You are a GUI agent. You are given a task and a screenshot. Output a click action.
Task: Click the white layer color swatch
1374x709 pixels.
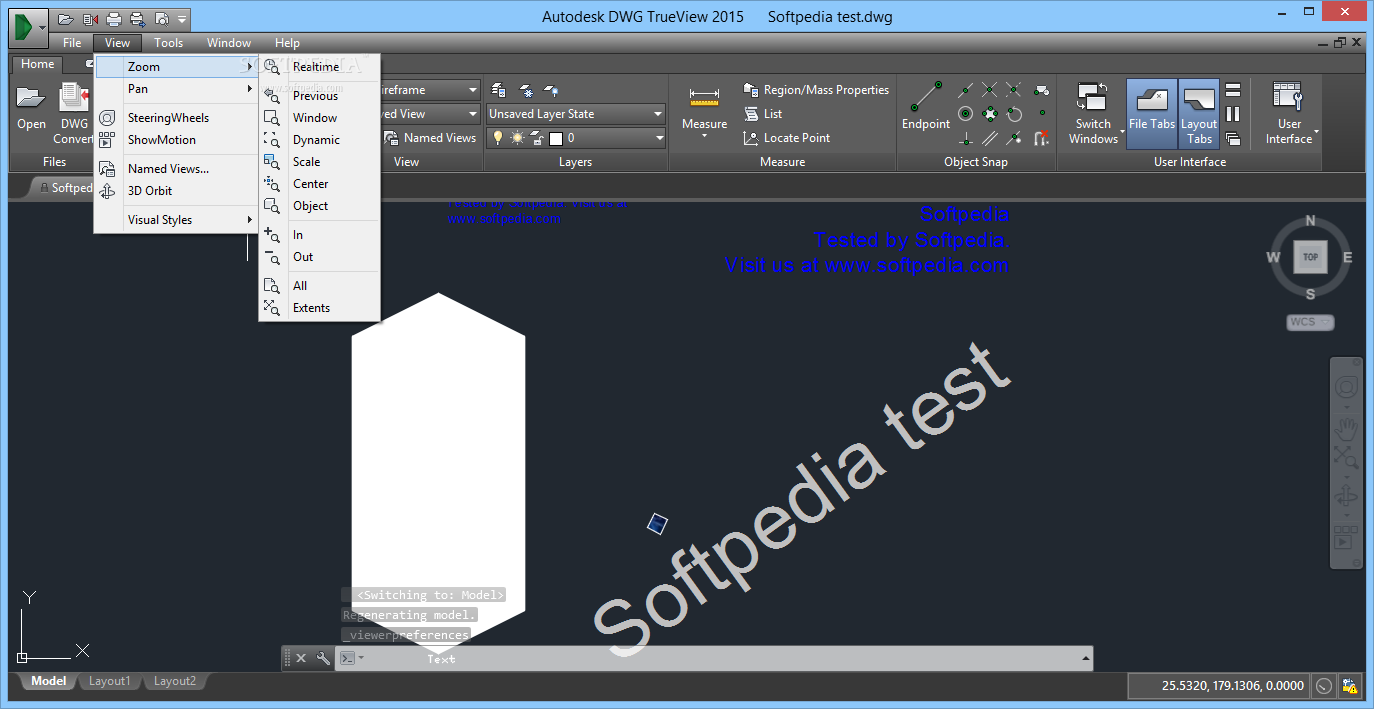557,138
